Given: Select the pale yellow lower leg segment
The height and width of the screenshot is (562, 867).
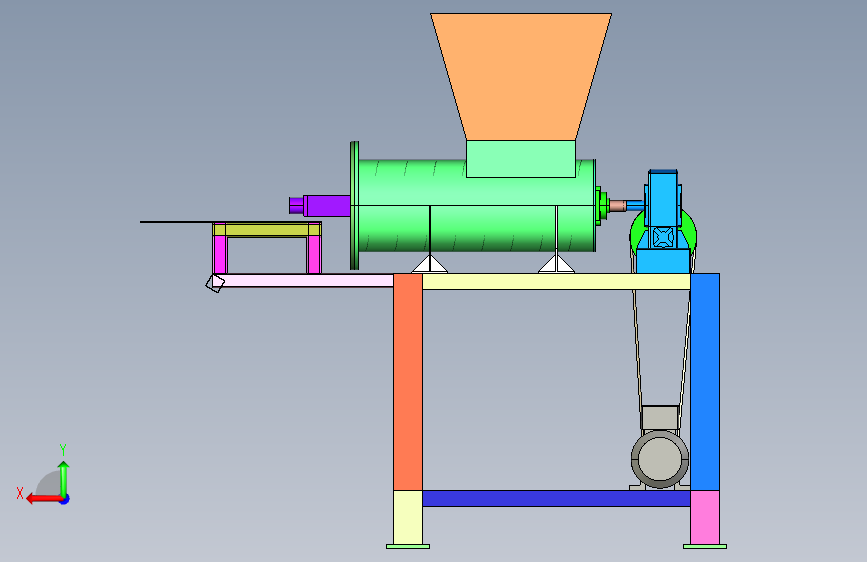Looking at the screenshot, I should click(408, 517).
